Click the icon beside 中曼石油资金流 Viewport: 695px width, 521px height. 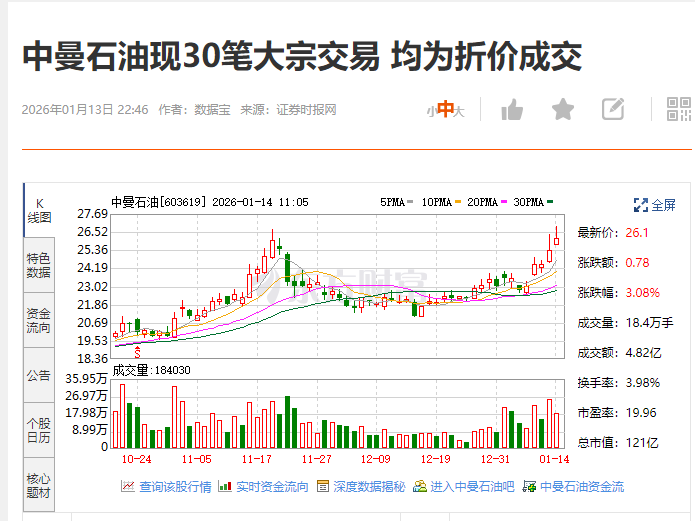click(x=529, y=486)
